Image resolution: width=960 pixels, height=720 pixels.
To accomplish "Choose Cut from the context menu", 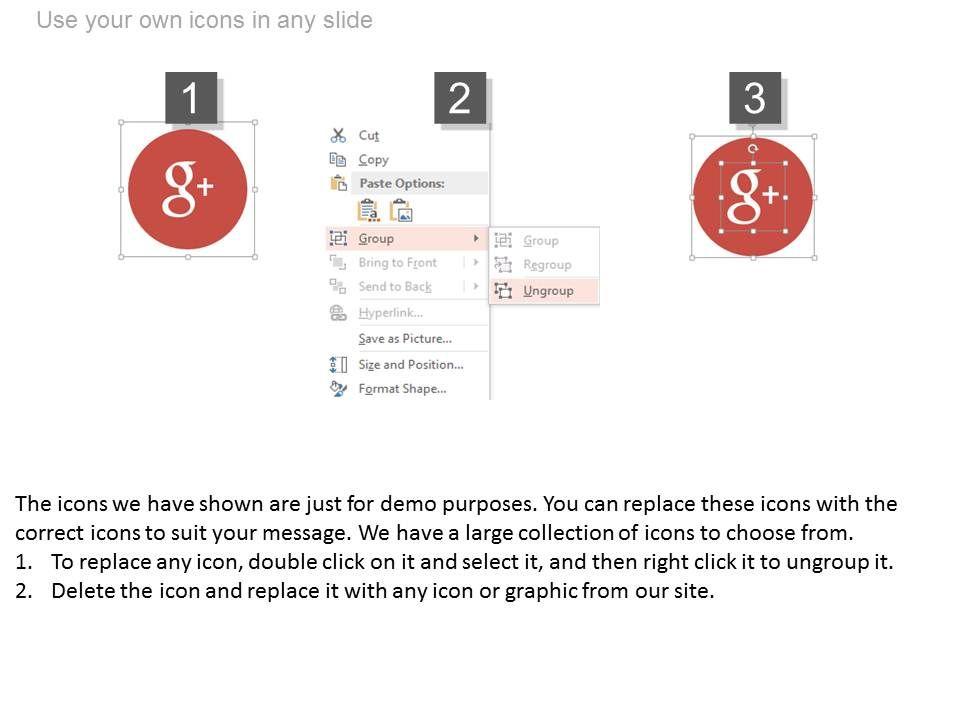I will [408, 135].
